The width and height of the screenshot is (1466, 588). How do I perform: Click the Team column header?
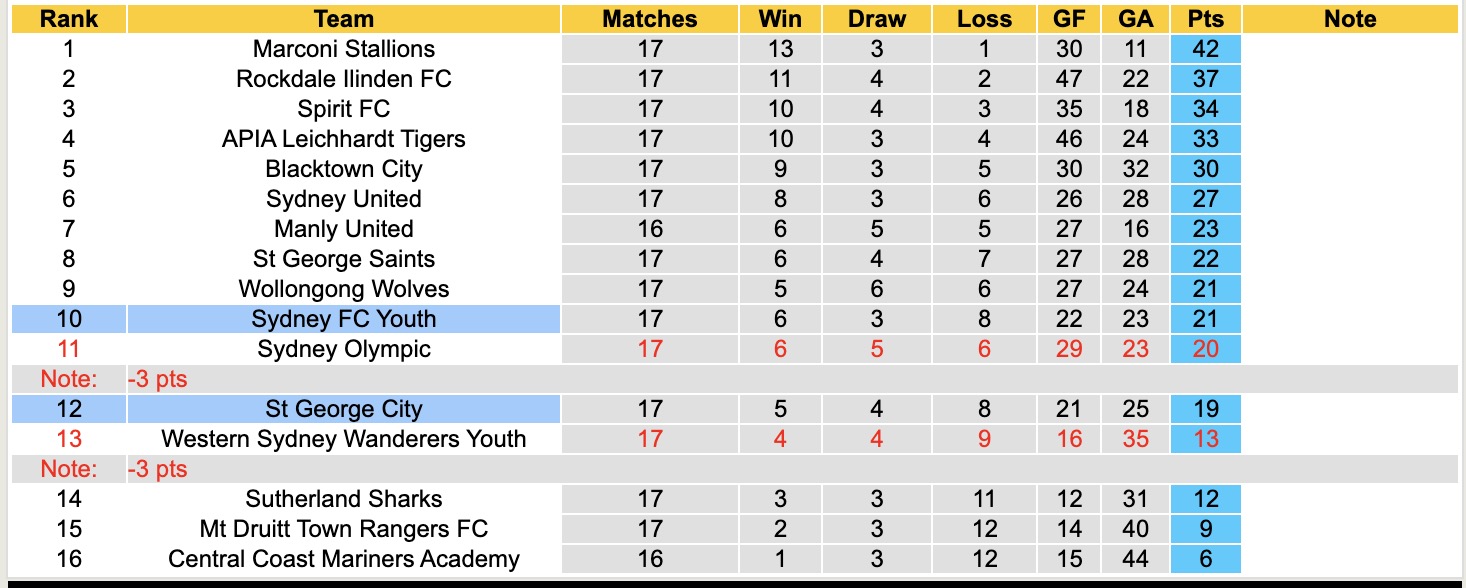[343, 19]
